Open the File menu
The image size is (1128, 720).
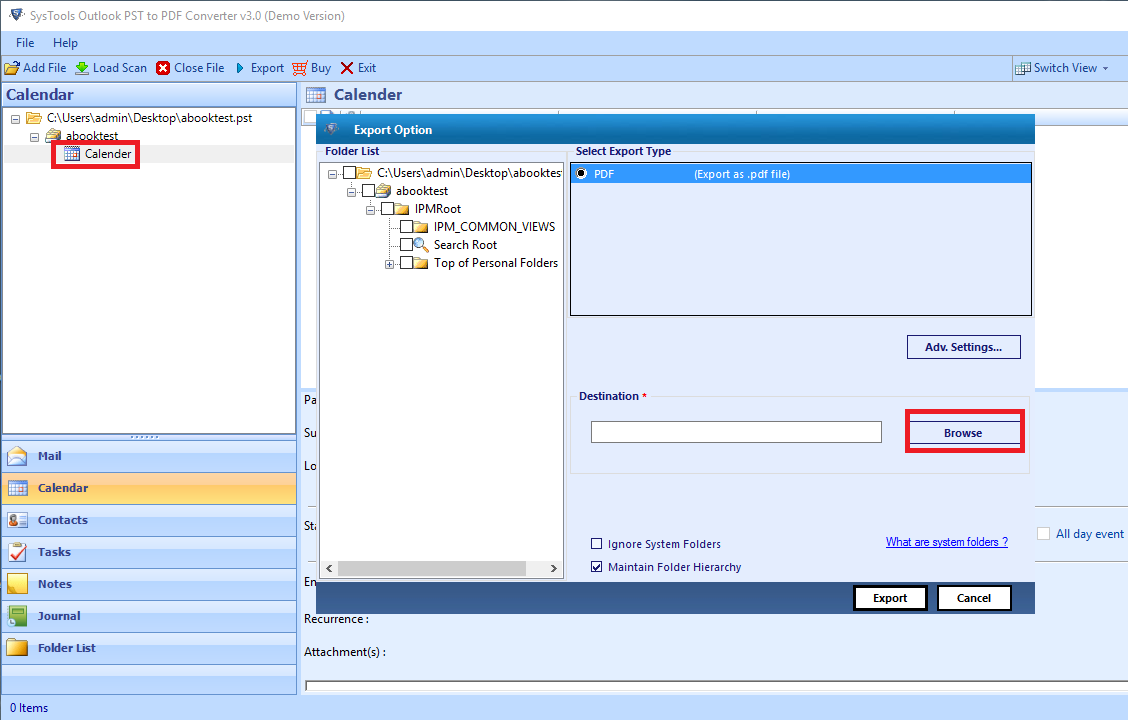pos(25,43)
